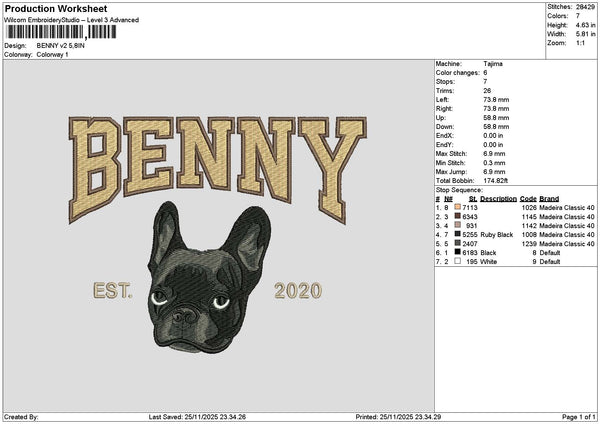Click the EndX label
Image resolution: width=600 pixels, height=424 pixels.
click(445, 135)
